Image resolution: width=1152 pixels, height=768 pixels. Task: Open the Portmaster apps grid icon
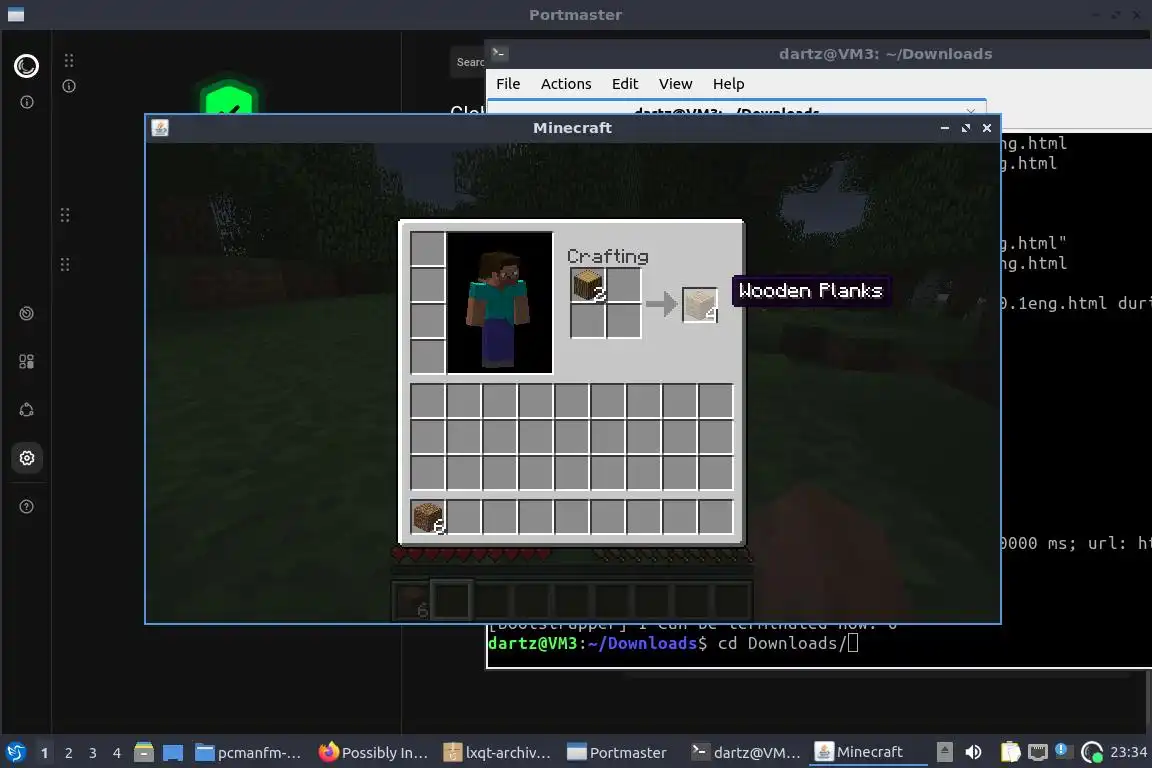tap(26, 362)
